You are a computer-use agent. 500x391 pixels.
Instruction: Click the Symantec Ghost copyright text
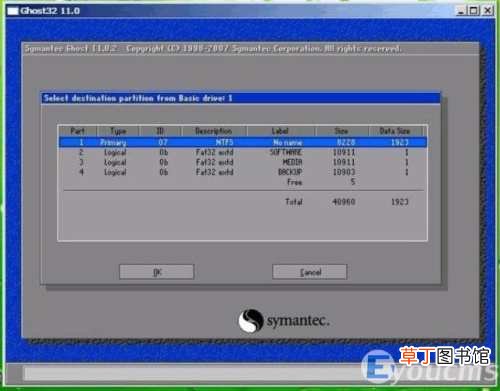213,49
